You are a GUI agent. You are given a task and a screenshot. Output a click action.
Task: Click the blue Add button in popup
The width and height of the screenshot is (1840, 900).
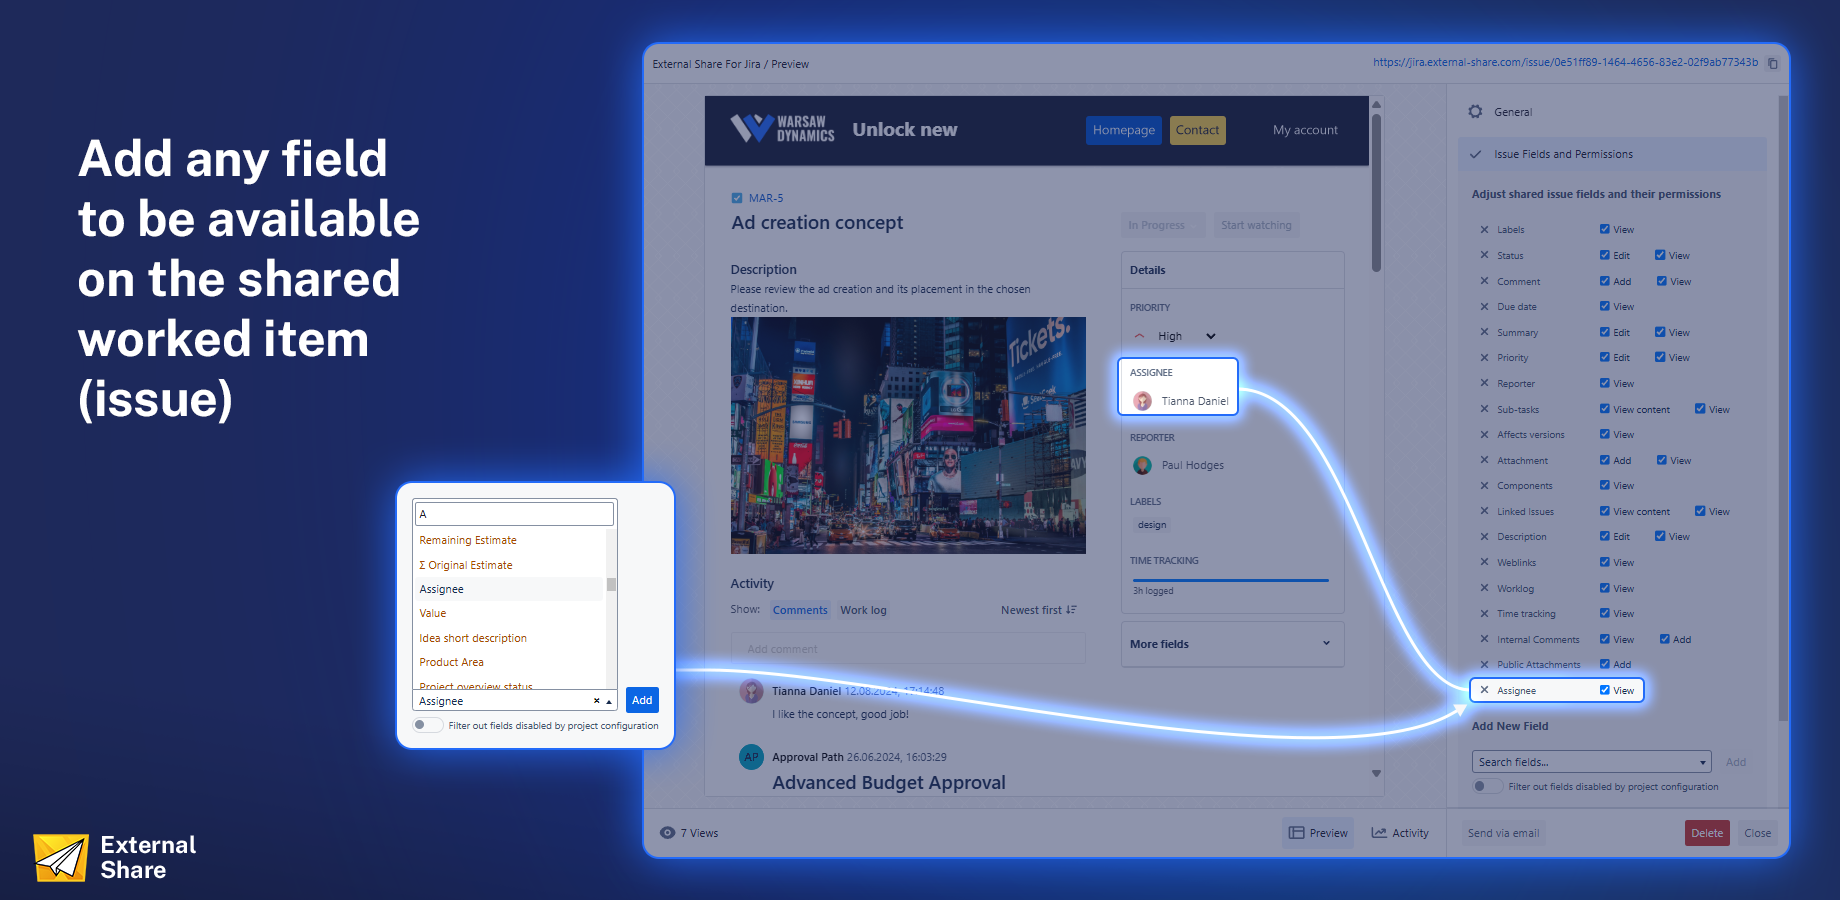click(x=642, y=700)
